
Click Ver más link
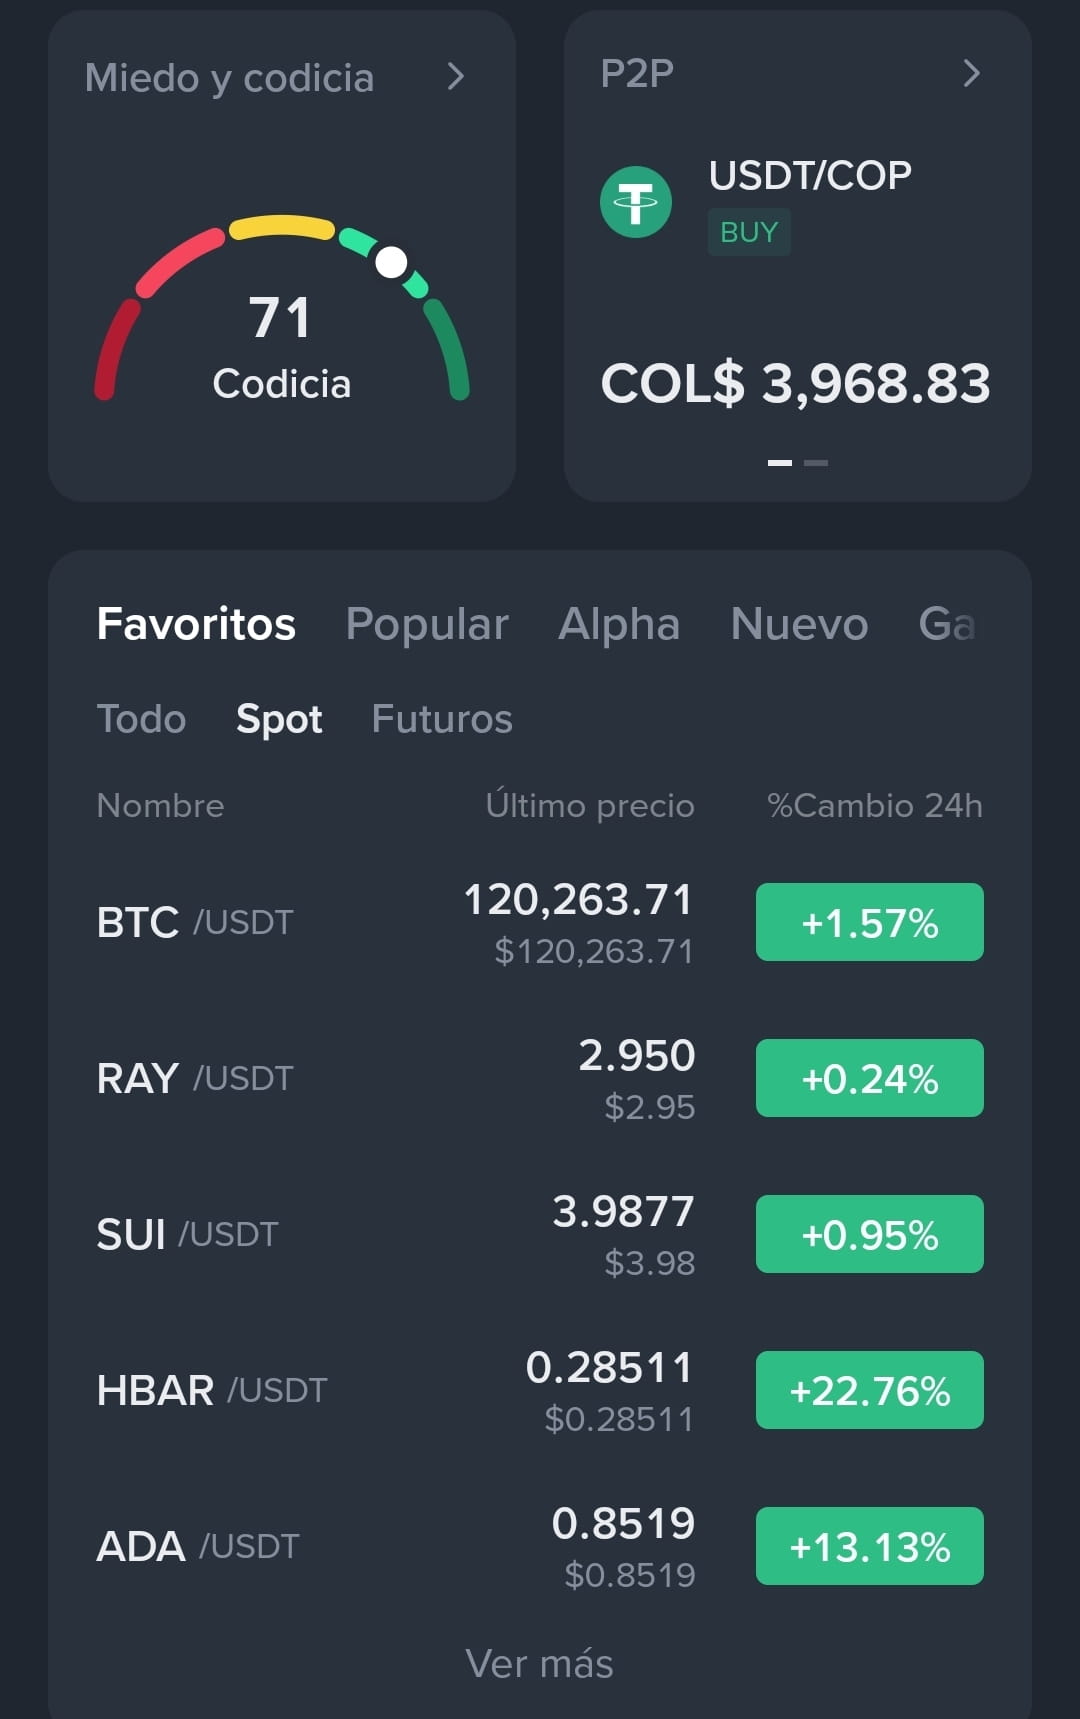[x=540, y=1664]
